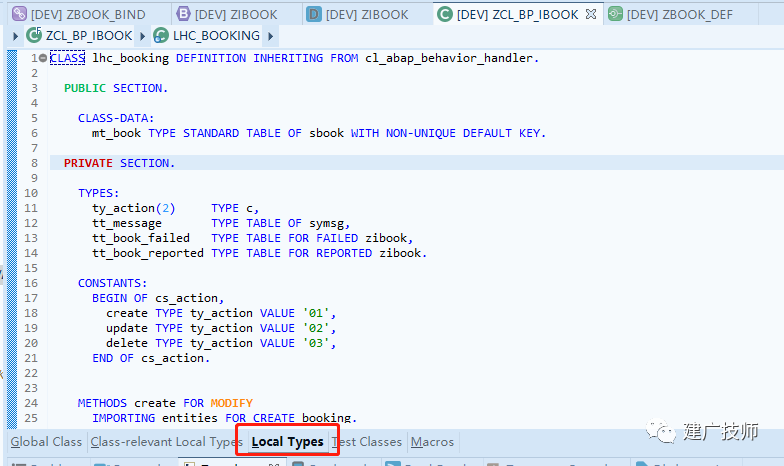Click sbook table name on line 6
784x466 pixels.
pyautogui.click(x=326, y=133)
